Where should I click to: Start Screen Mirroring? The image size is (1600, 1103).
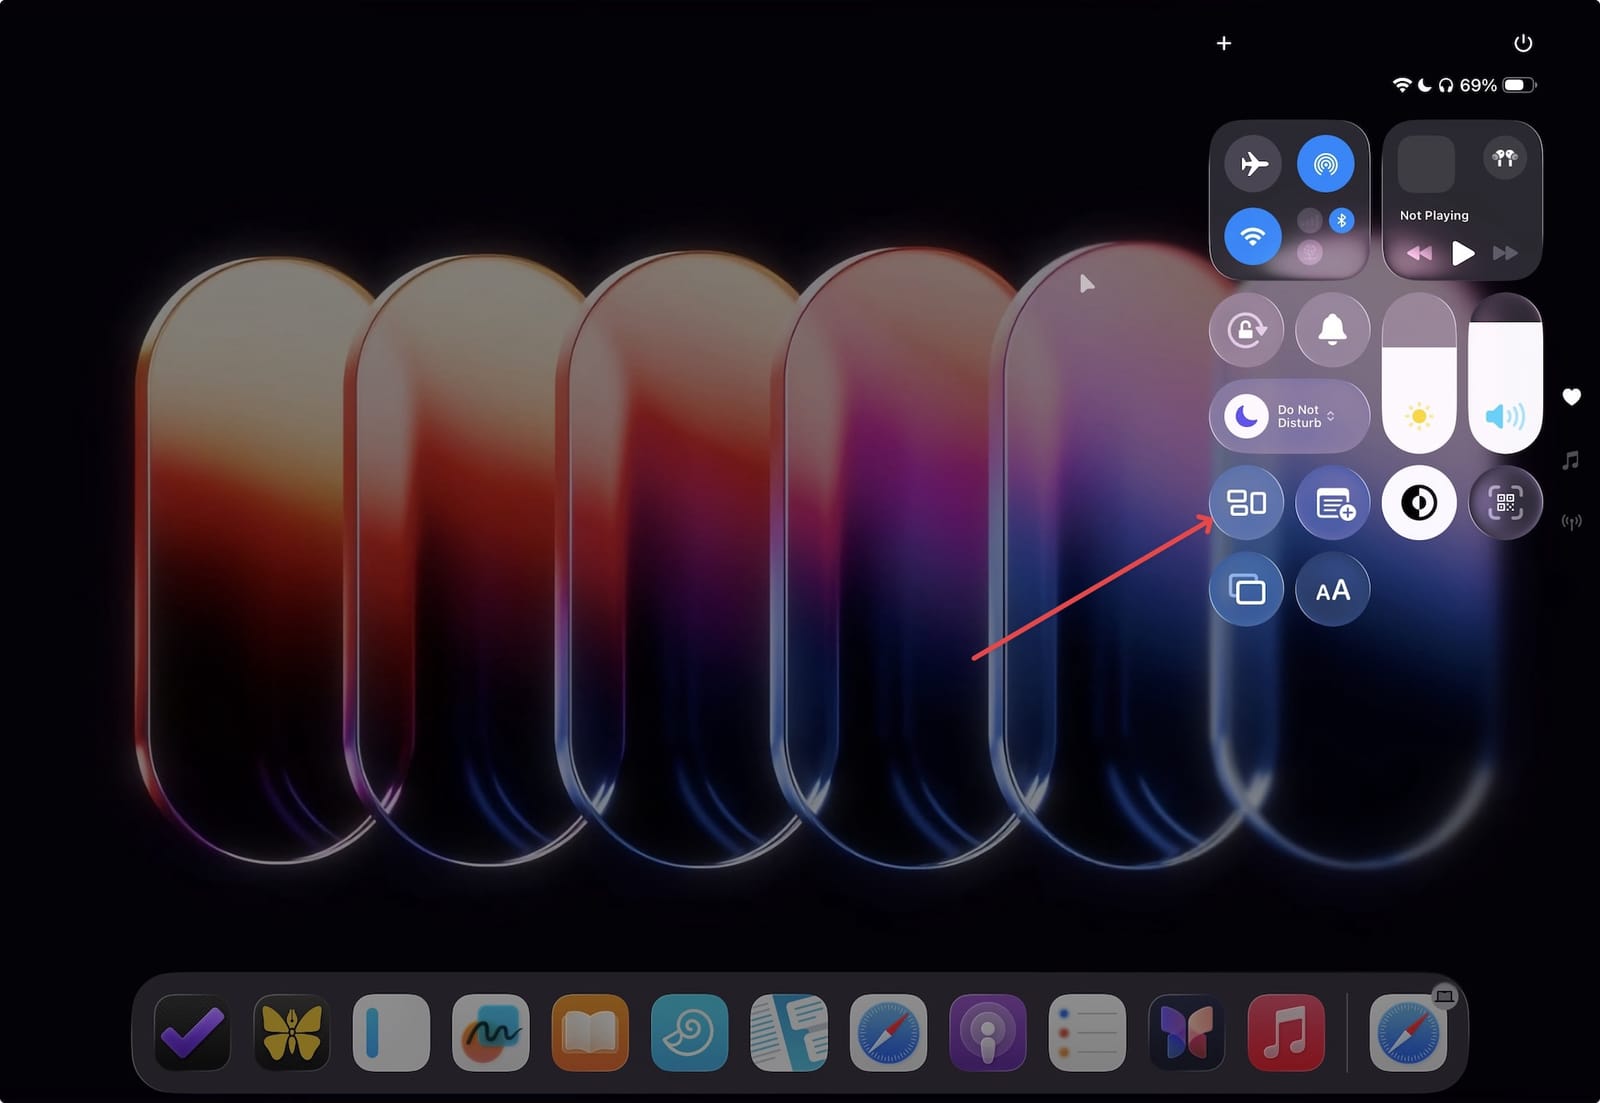(x=1246, y=589)
